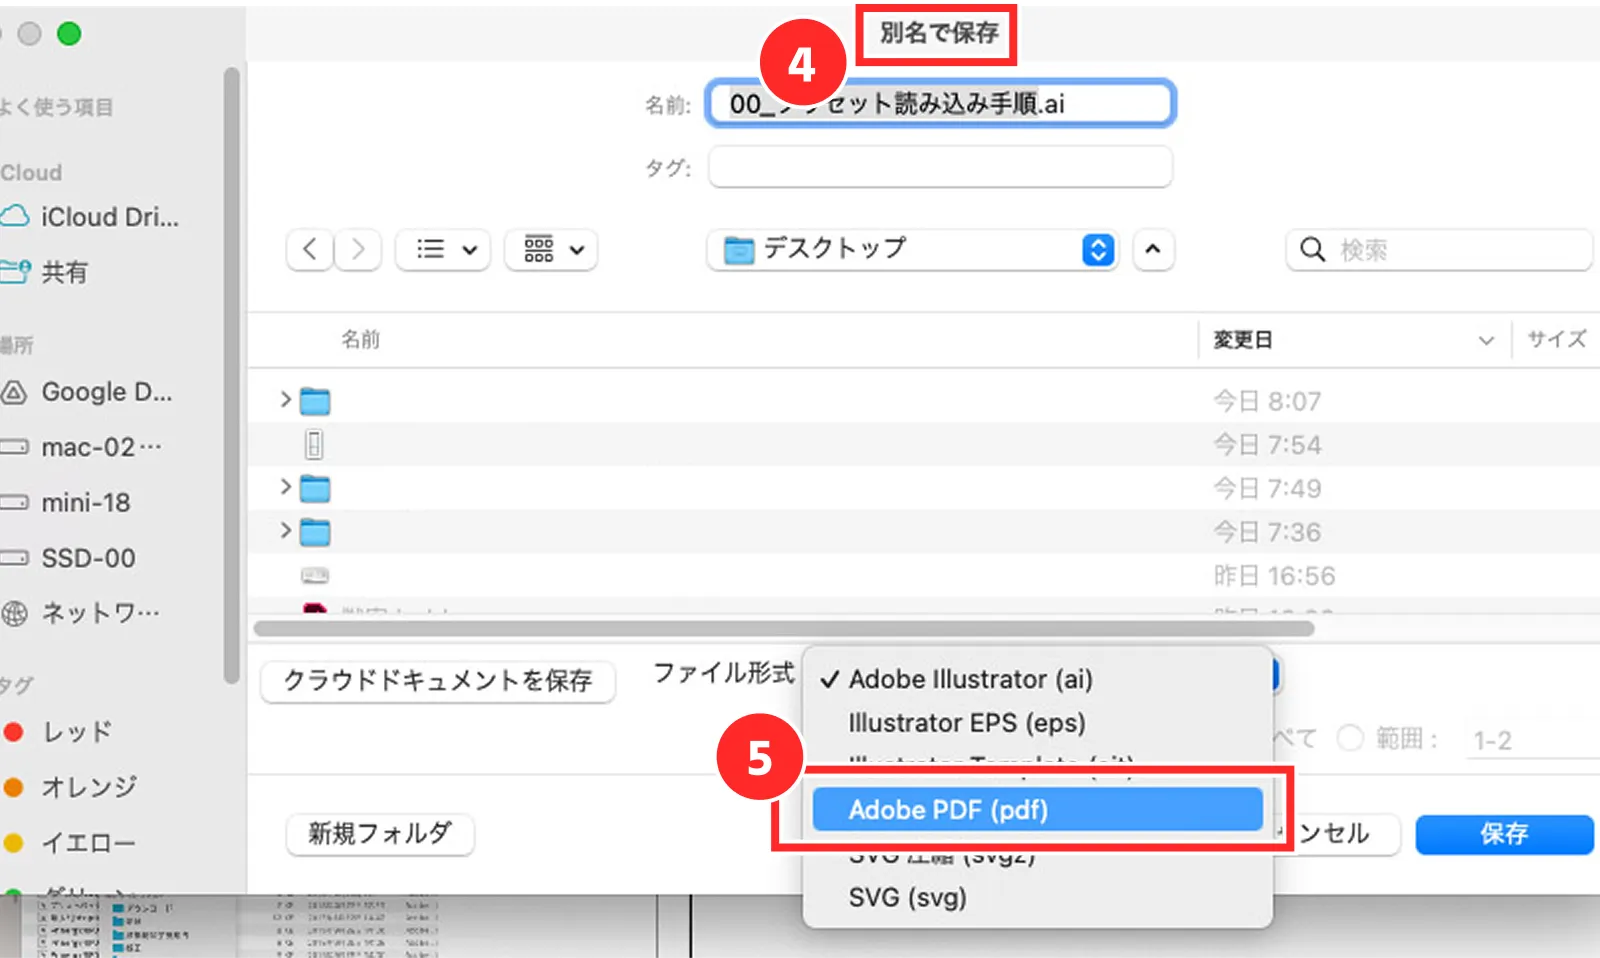The height and width of the screenshot is (958, 1600).
Task: Choose SVG (svg) format
Action: click(x=1038, y=897)
